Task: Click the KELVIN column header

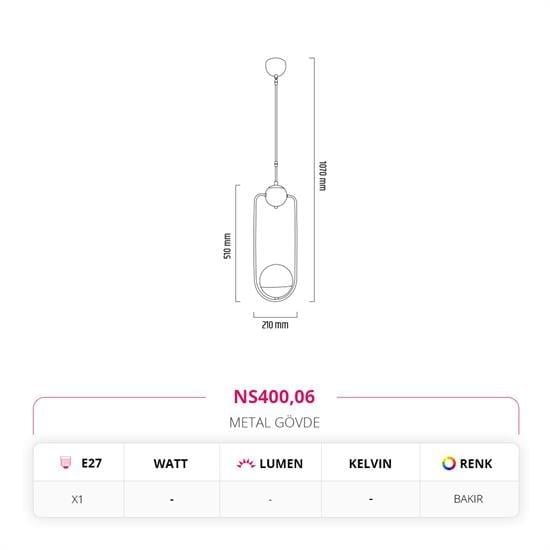Action: click(x=370, y=464)
